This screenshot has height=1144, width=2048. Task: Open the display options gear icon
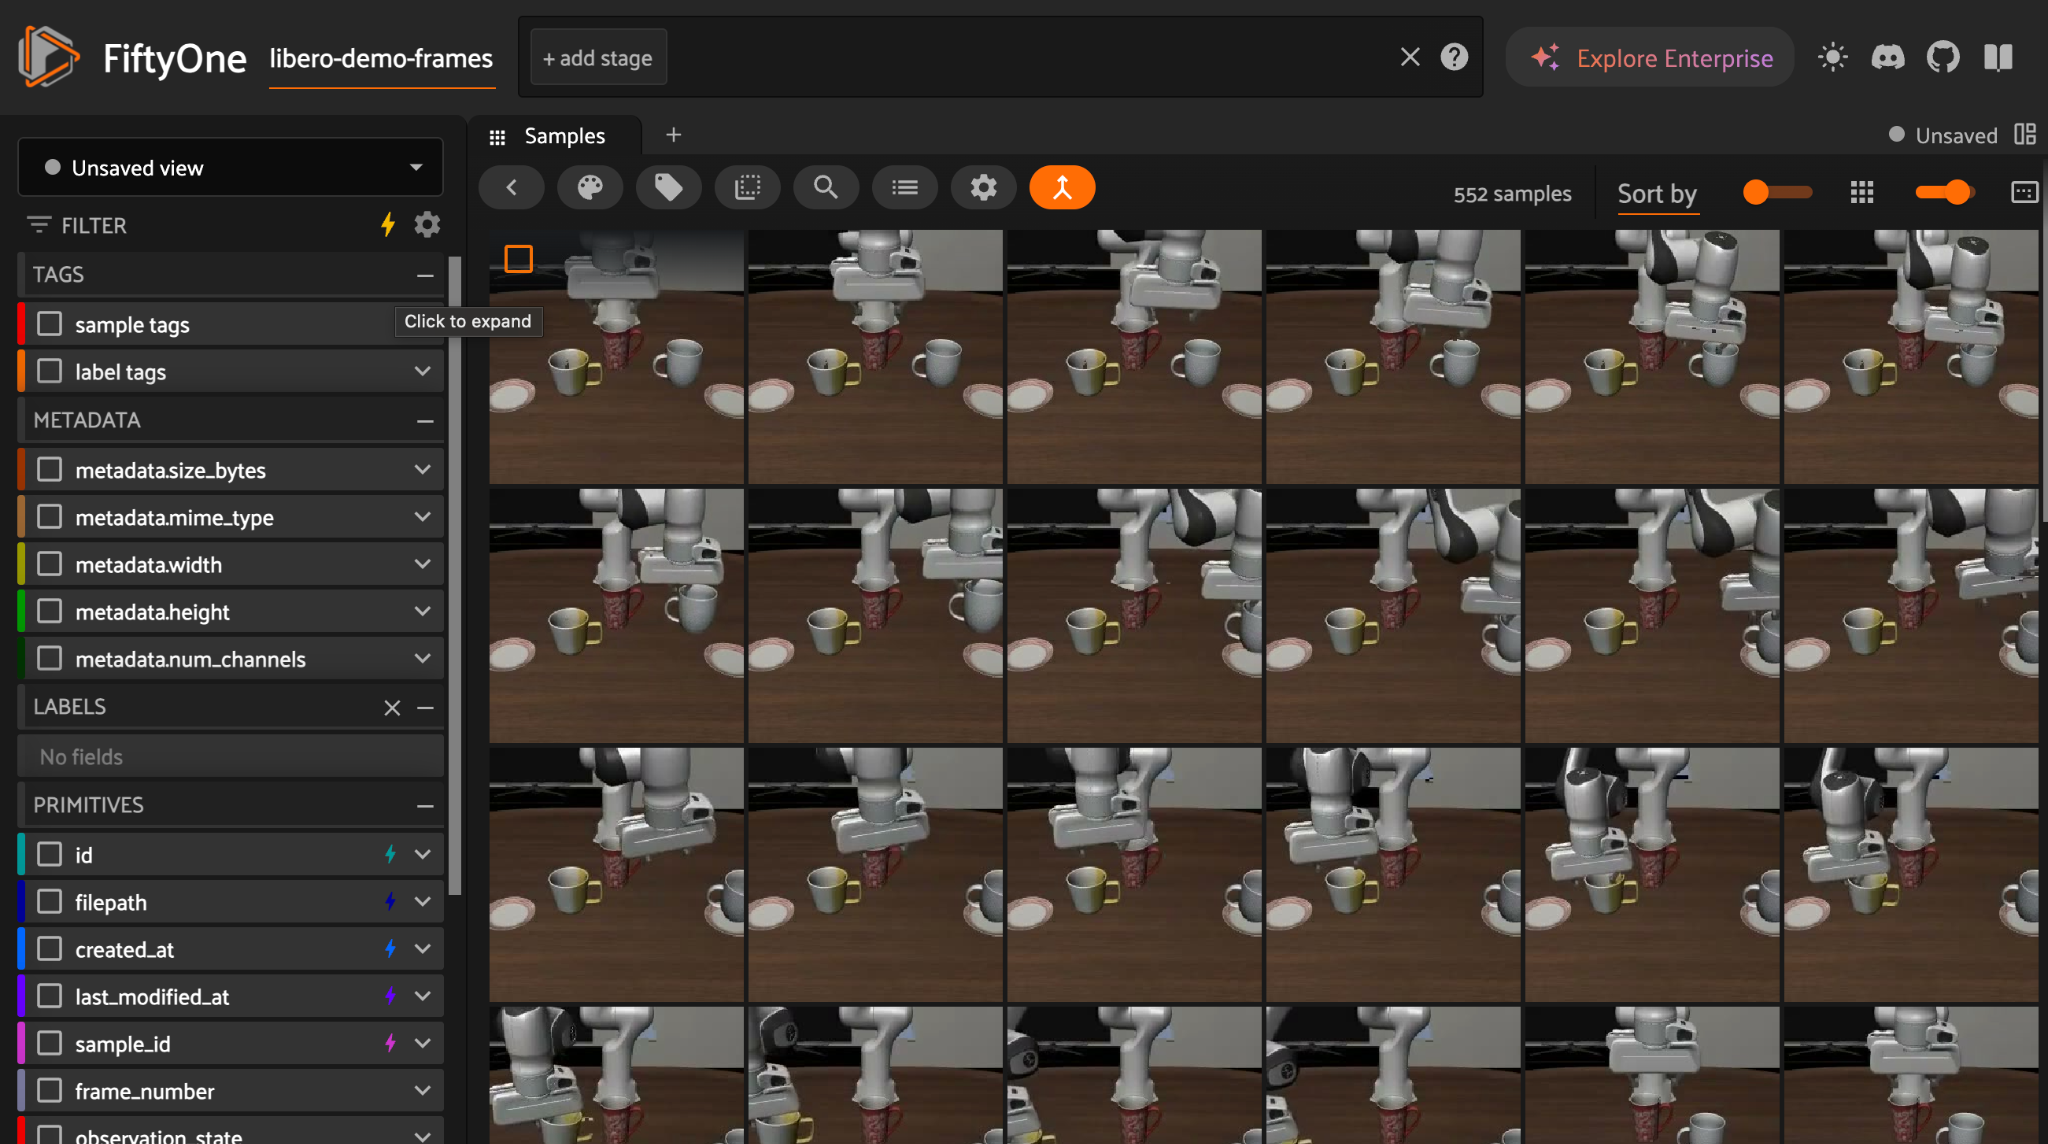(x=984, y=187)
